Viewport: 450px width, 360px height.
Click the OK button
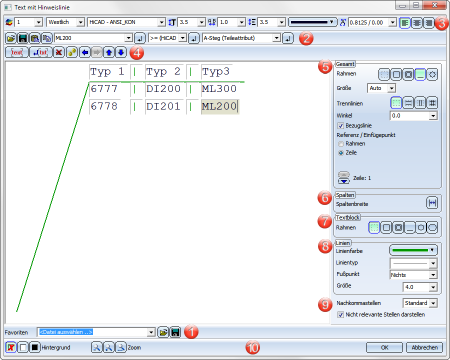coord(384,347)
